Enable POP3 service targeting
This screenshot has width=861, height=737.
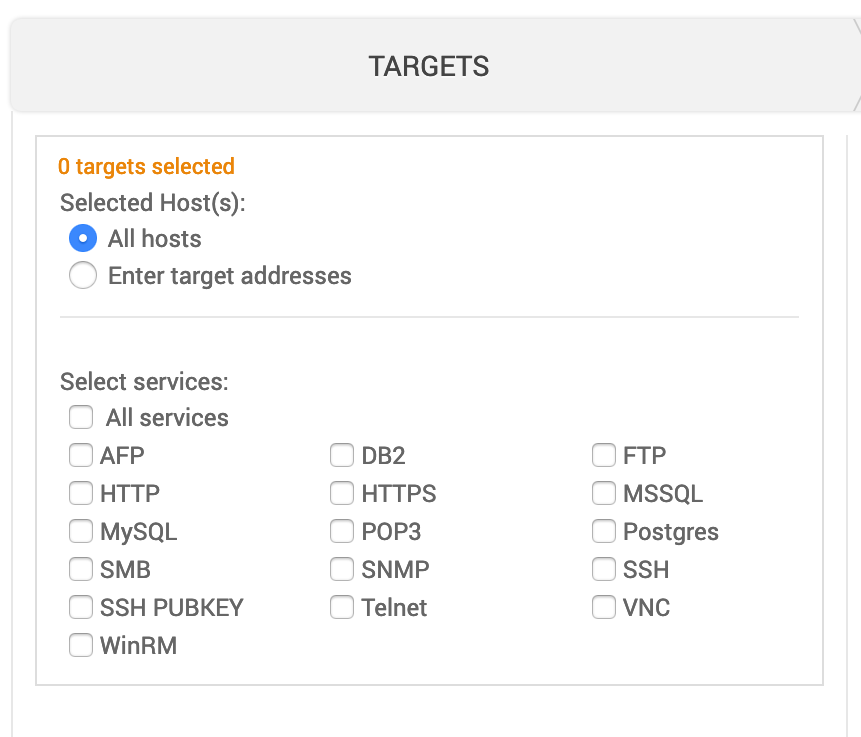(343, 531)
